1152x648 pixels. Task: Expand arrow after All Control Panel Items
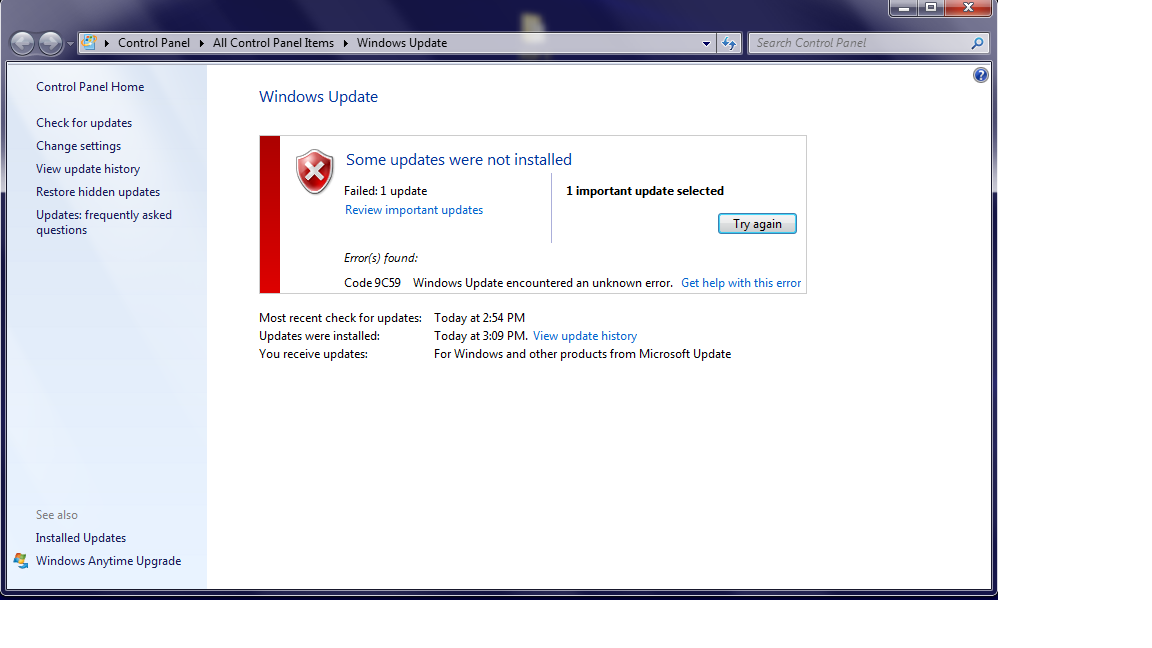(345, 43)
